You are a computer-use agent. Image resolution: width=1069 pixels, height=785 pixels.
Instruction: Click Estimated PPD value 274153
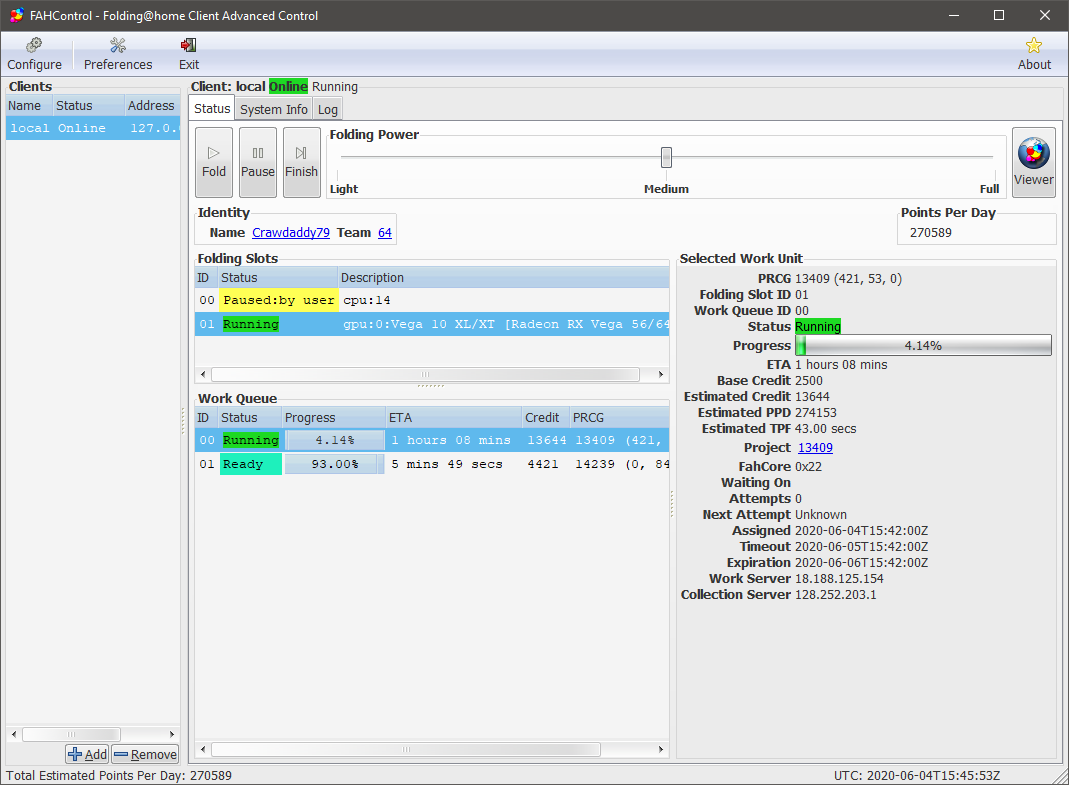pos(815,413)
